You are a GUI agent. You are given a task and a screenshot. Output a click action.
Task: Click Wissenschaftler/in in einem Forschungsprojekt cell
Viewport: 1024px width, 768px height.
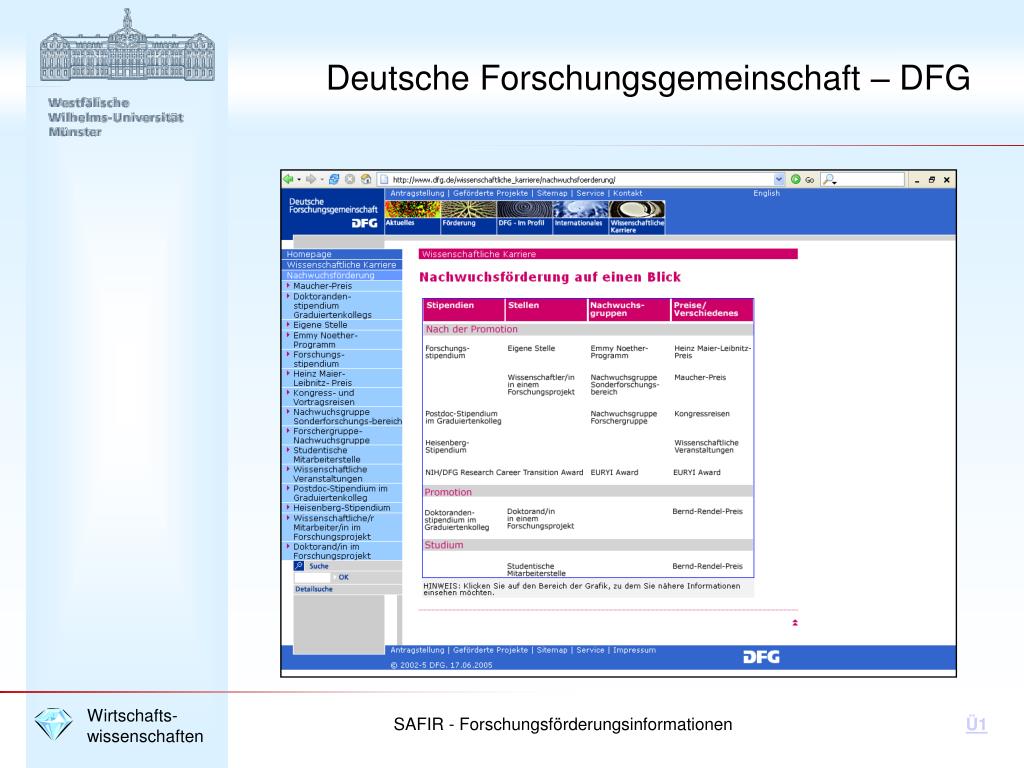tap(541, 385)
